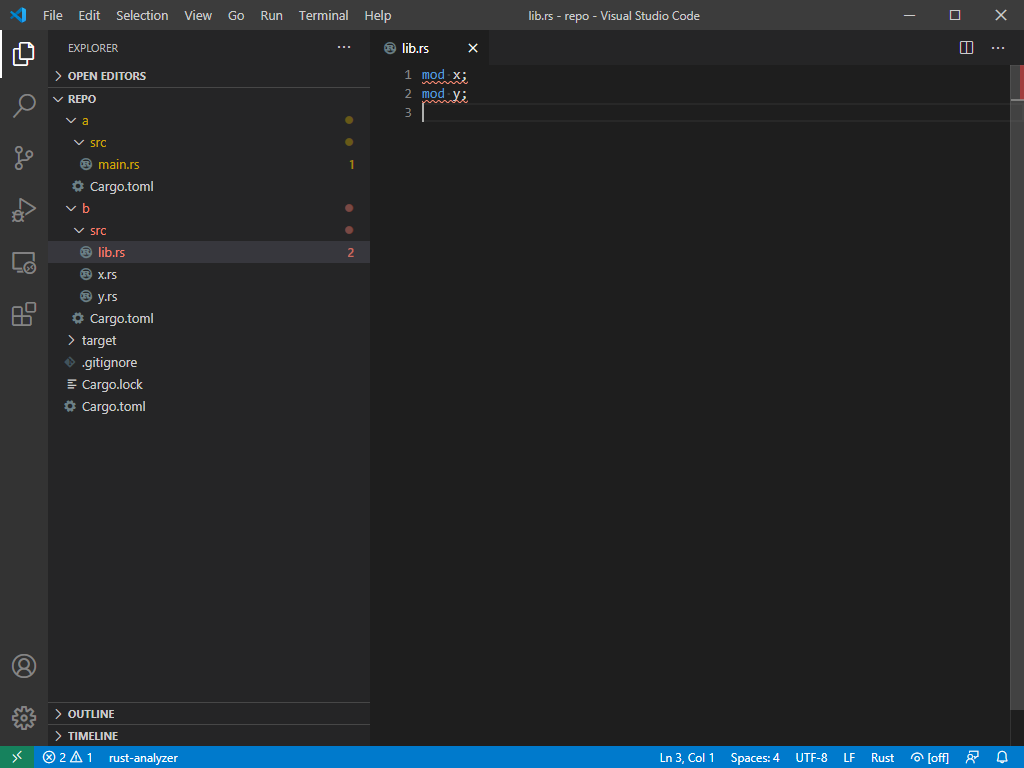Select the Source Control icon
1024x768 pixels.
(23, 158)
